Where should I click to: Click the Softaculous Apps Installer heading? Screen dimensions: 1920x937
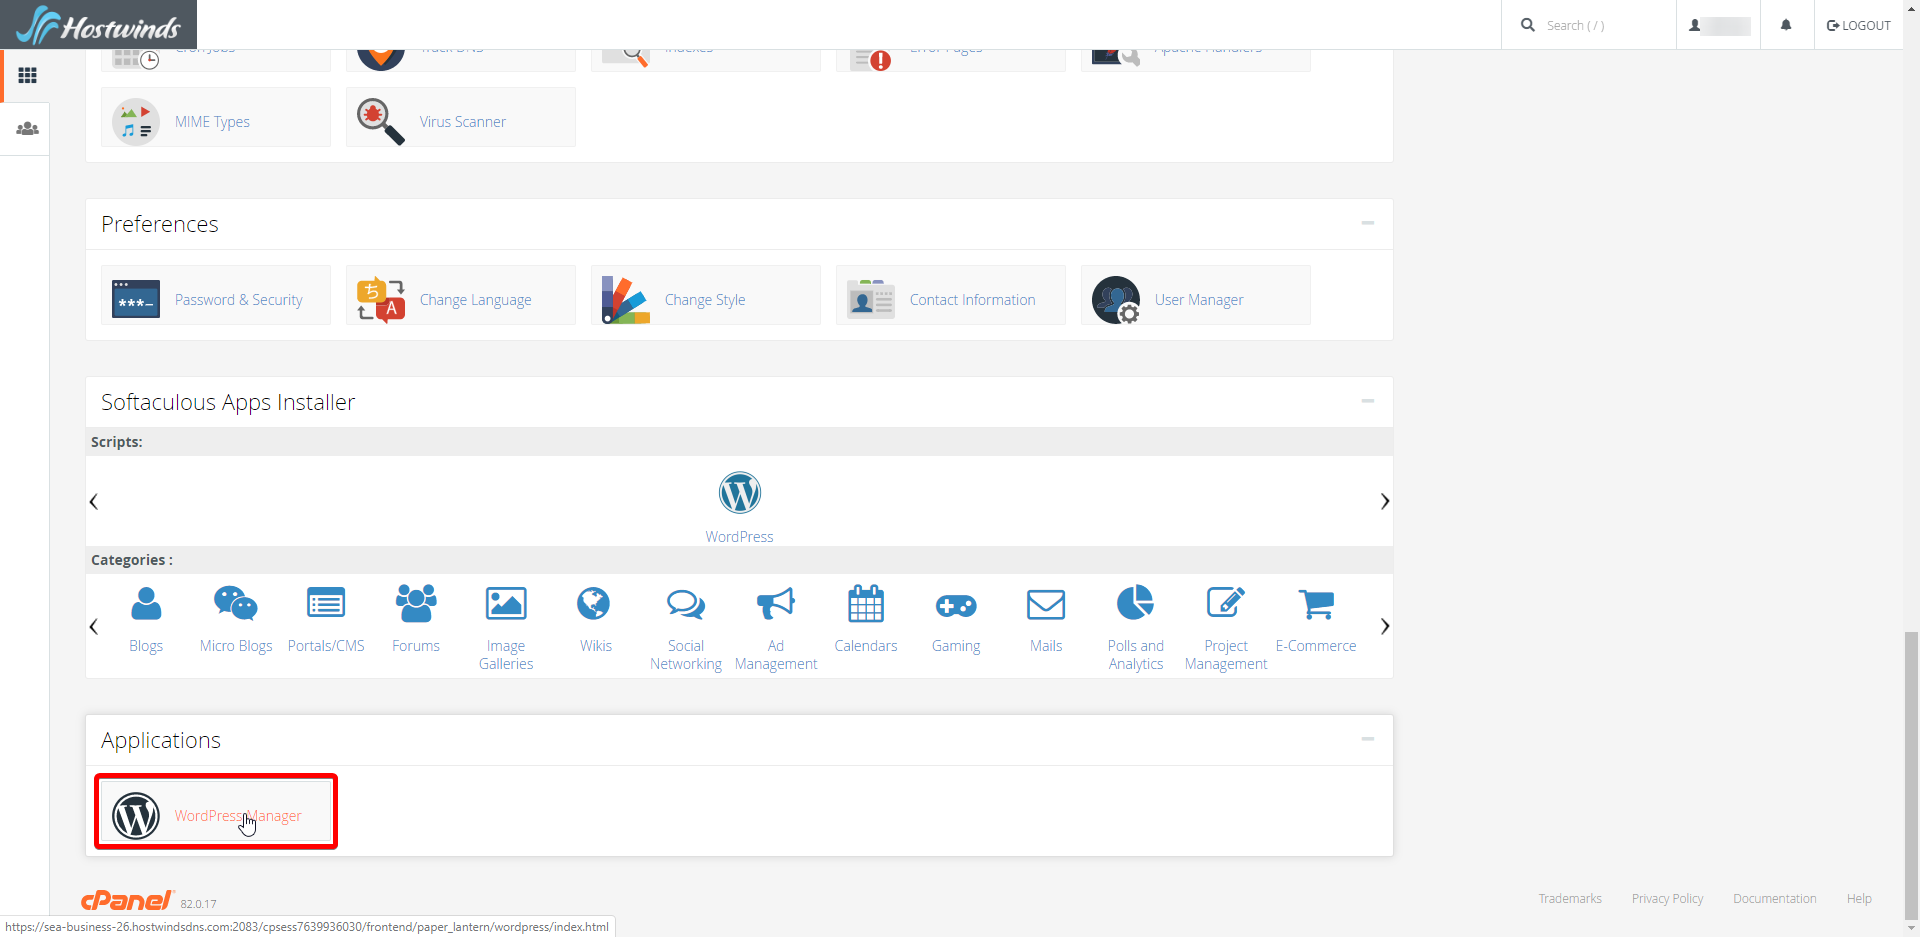pos(228,402)
